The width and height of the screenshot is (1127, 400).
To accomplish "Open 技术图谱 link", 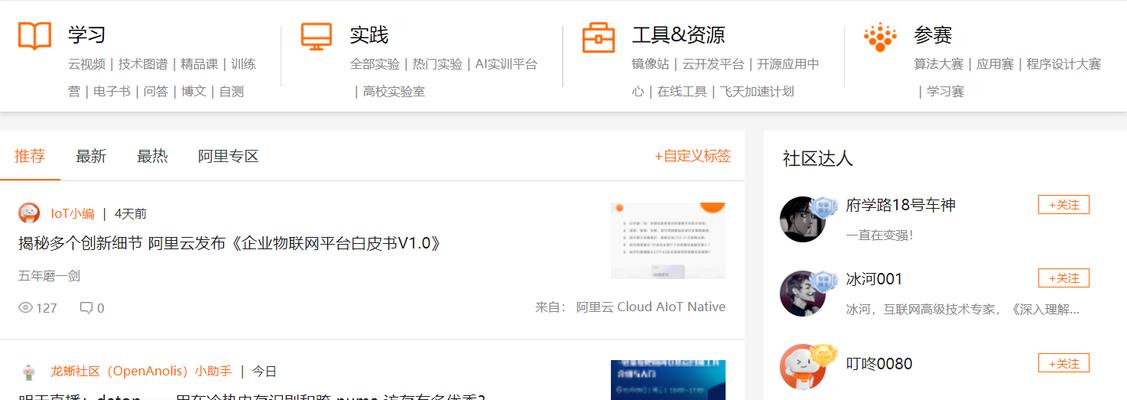I will tap(142, 64).
